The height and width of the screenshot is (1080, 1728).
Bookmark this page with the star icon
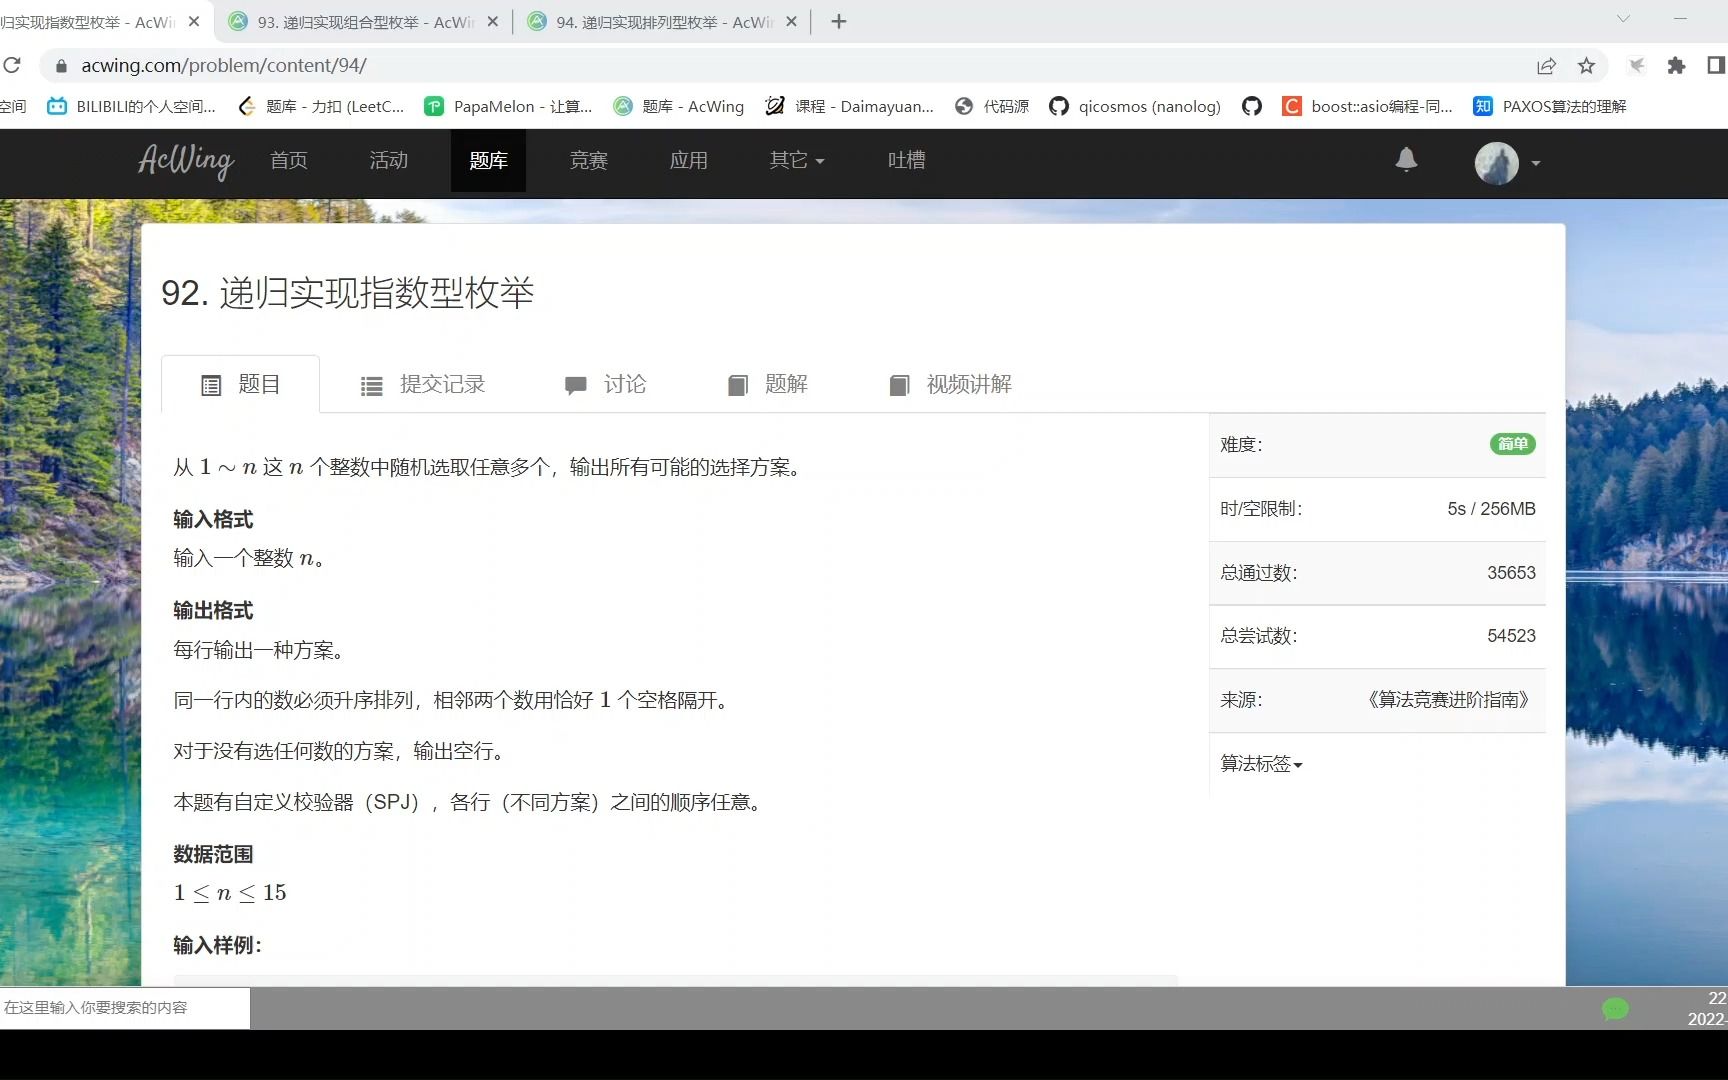[x=1586, y=66]
